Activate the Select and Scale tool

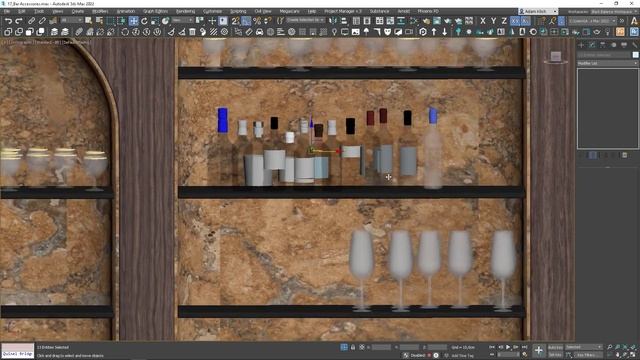(x=155, y=21)
